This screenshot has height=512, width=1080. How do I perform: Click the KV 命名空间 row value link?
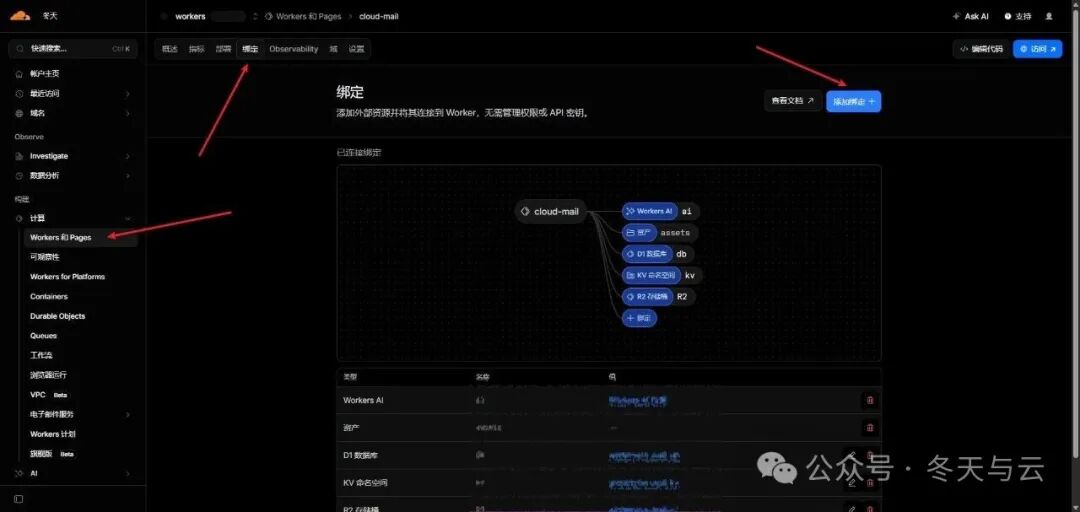[x=643, y=484]
